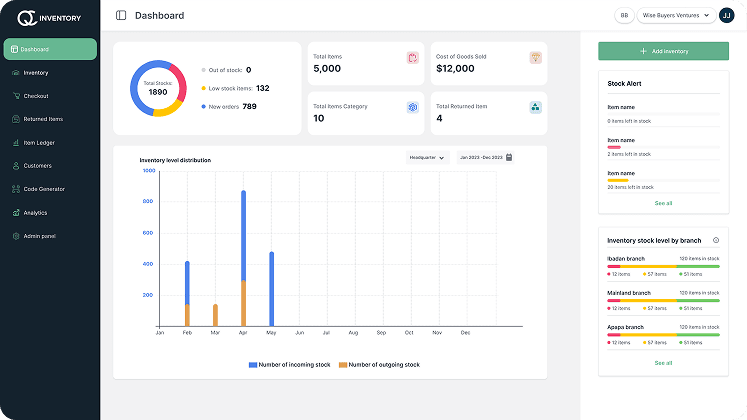Click See all under branch stock levels

point(663,363)
